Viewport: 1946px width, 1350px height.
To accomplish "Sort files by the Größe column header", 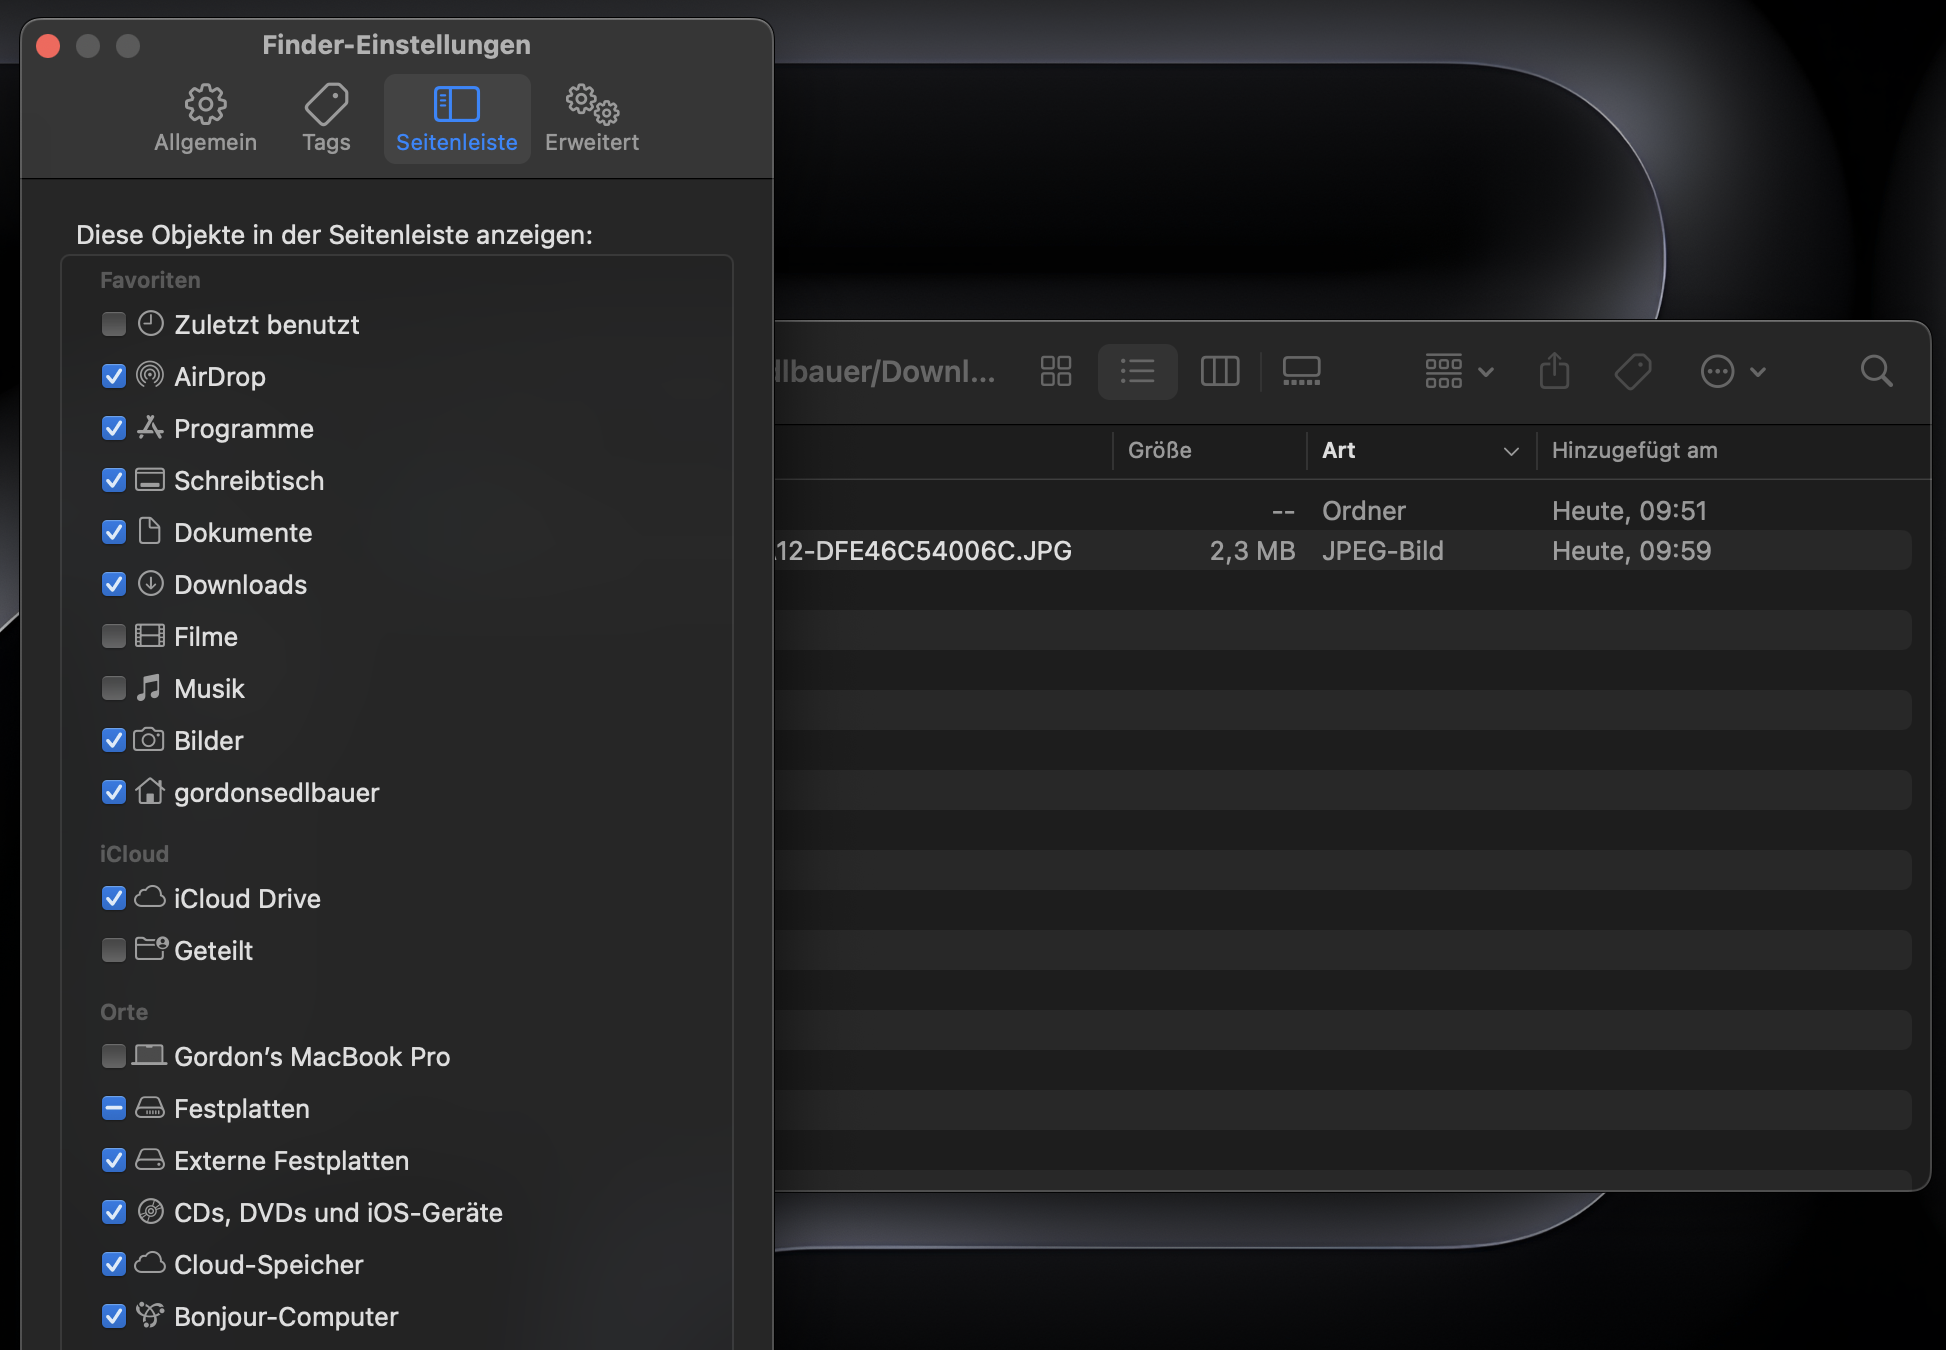I will coord(1160,450).
